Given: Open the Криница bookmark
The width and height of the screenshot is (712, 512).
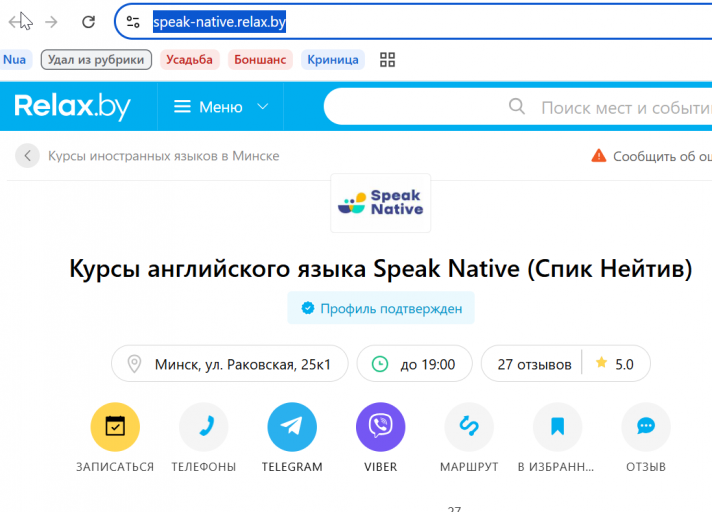Looking at the screenshot, I should [333, 59].
